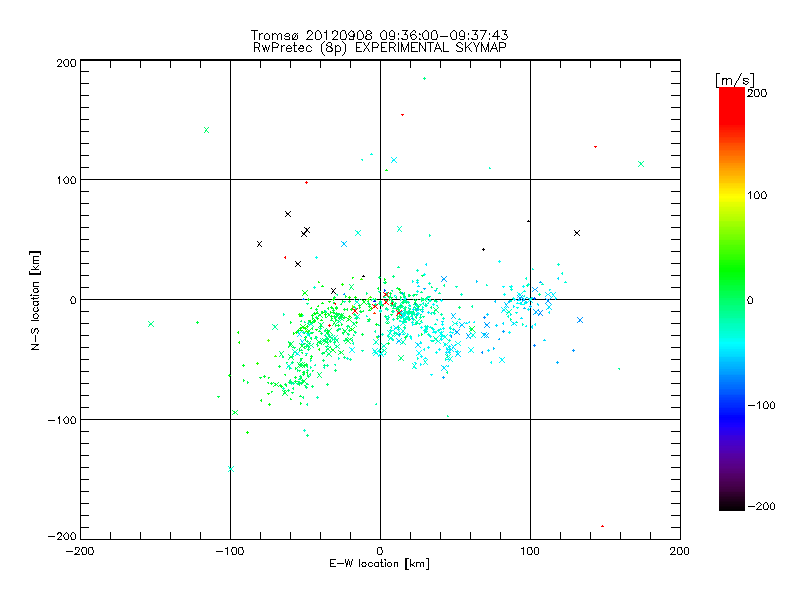Click the leftmost green X marker near the 0 N-S line

(151, 324)
